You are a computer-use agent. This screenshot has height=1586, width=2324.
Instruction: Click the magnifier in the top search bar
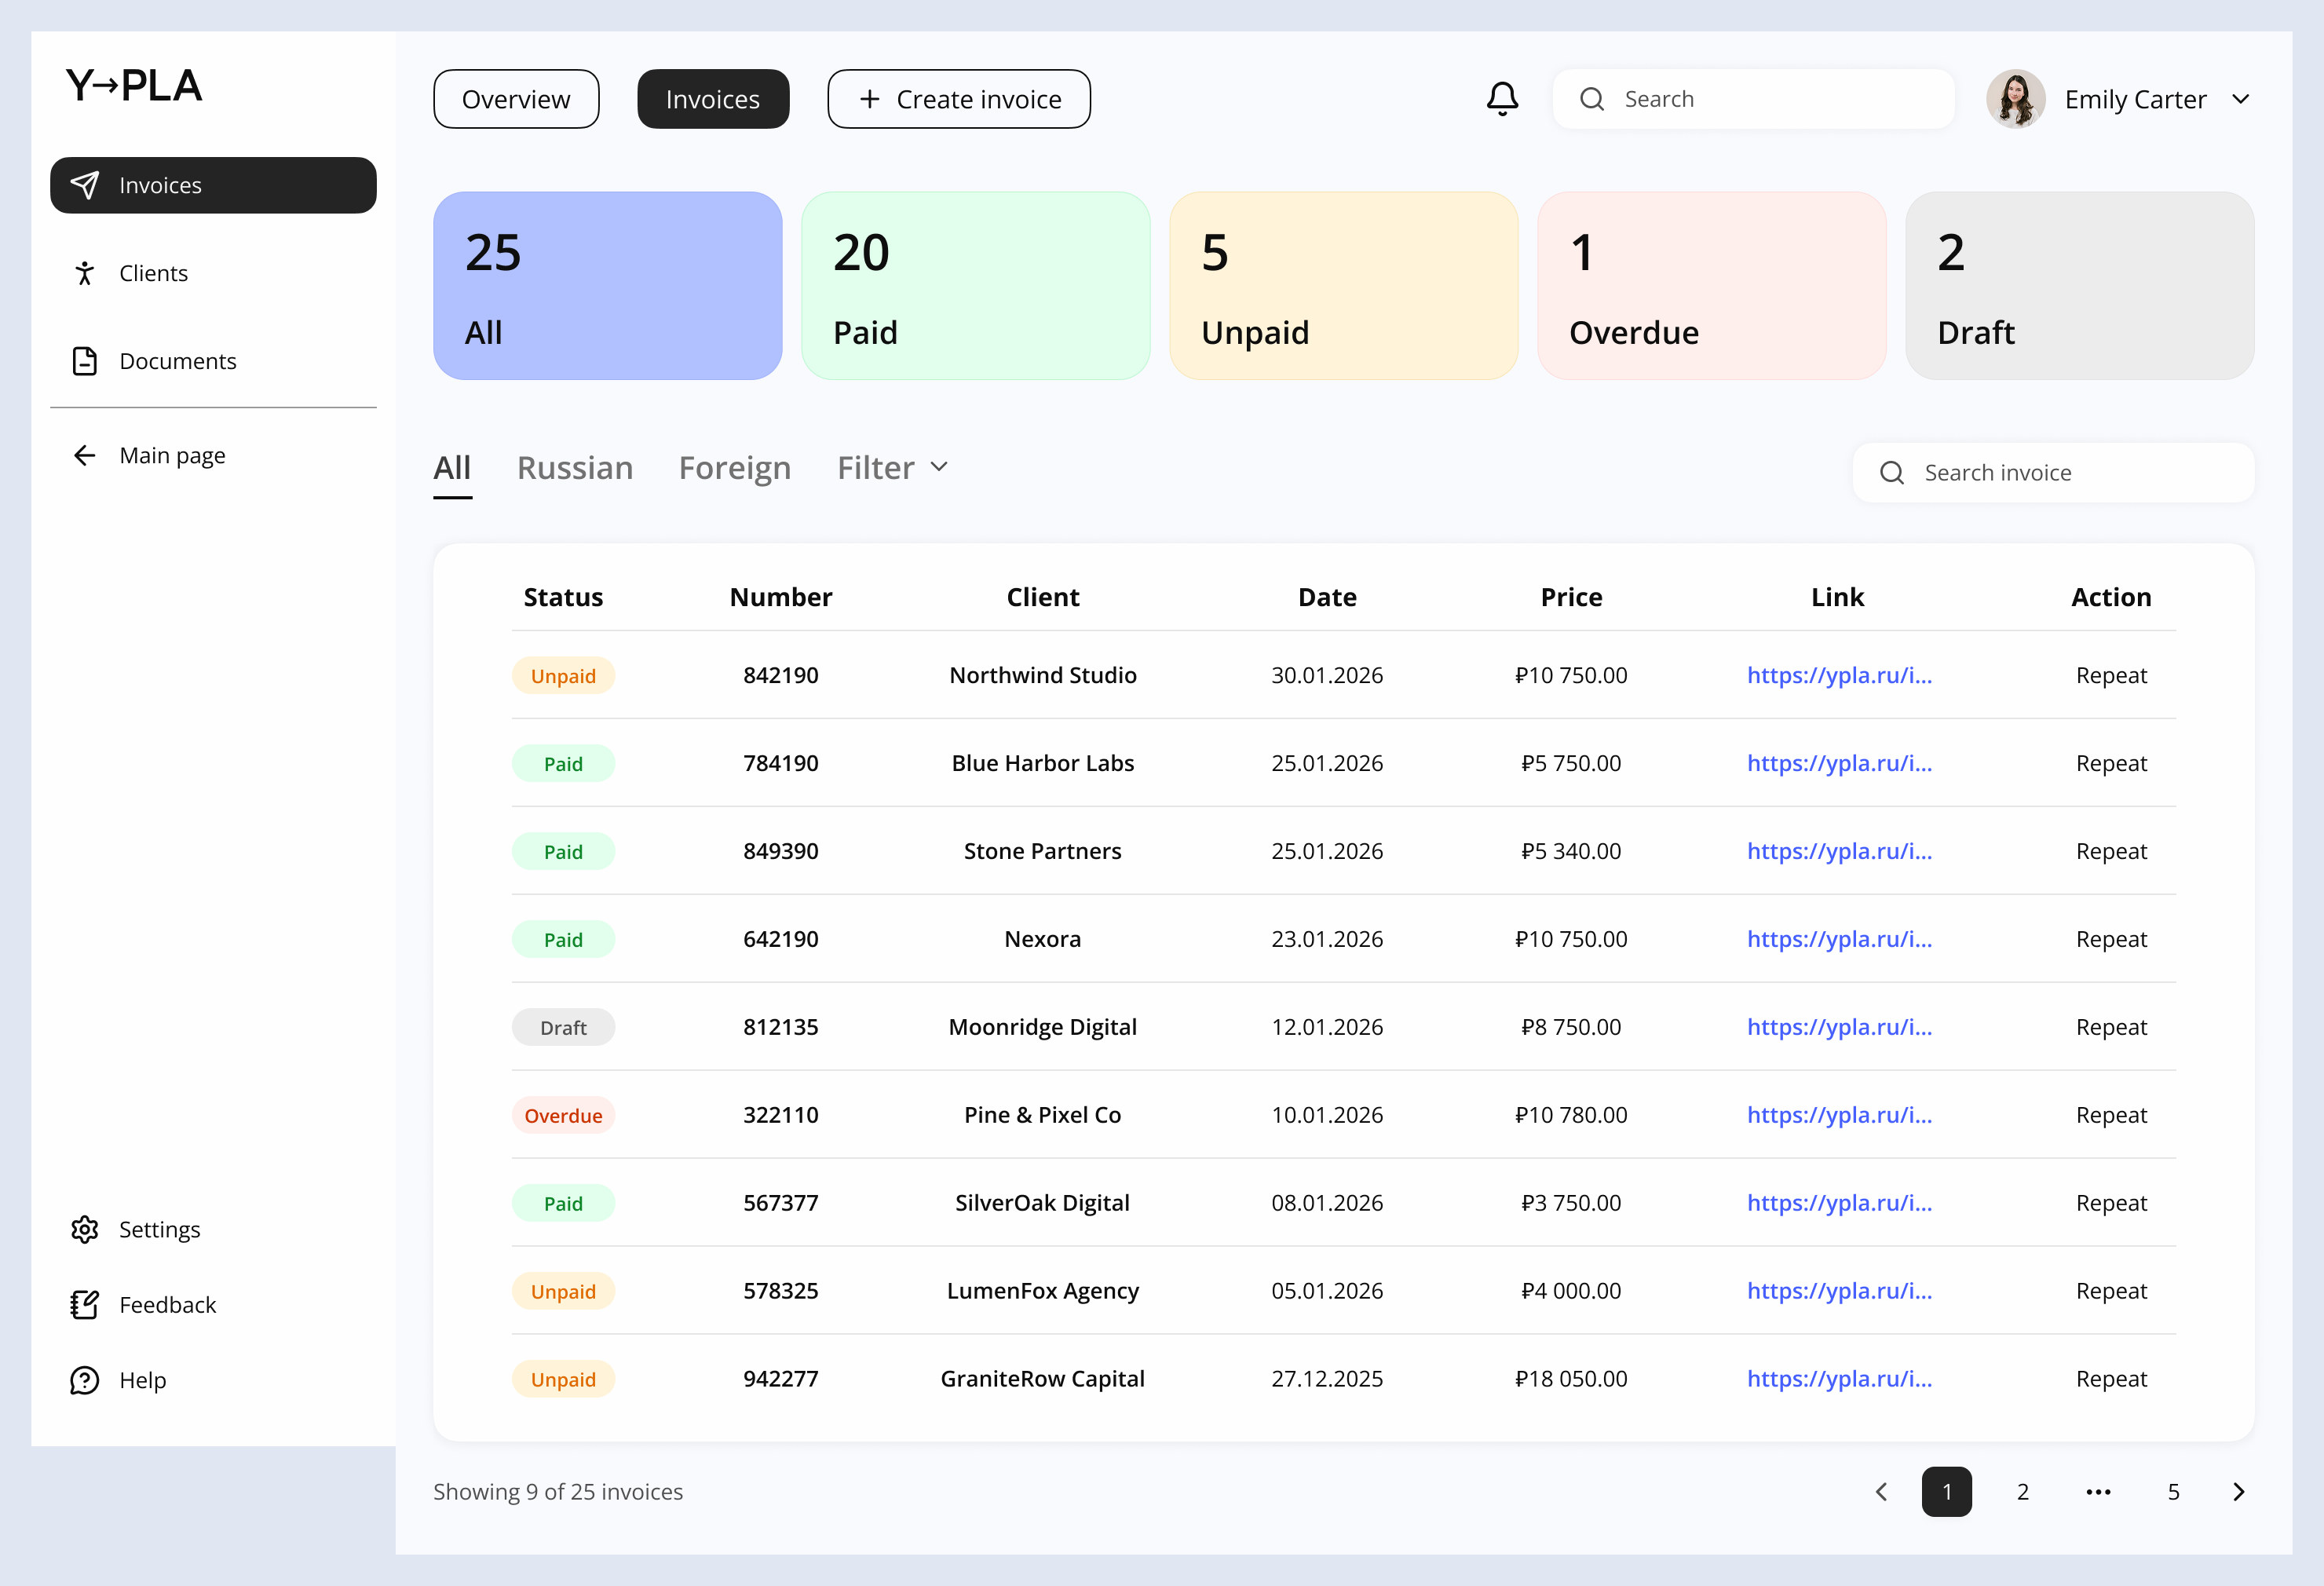[x=1594, y=98]
